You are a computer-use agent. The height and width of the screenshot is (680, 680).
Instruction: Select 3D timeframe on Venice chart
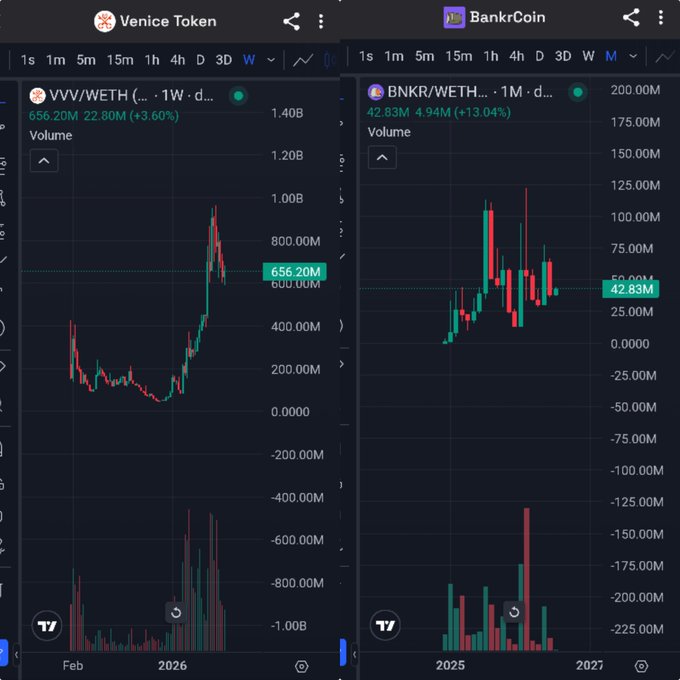[x=224, y=60]
